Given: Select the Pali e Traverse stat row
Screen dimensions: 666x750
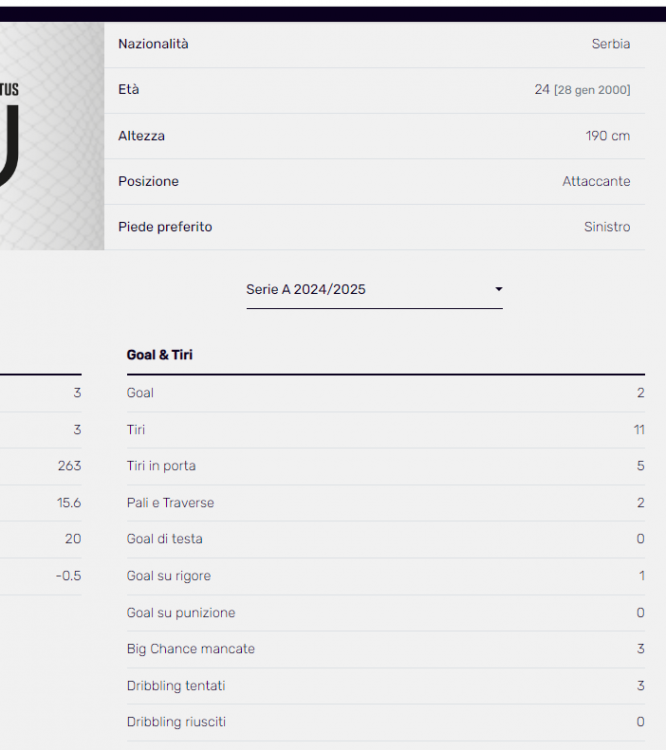Looking at the screenshot, I should click(x=385, y=503).
